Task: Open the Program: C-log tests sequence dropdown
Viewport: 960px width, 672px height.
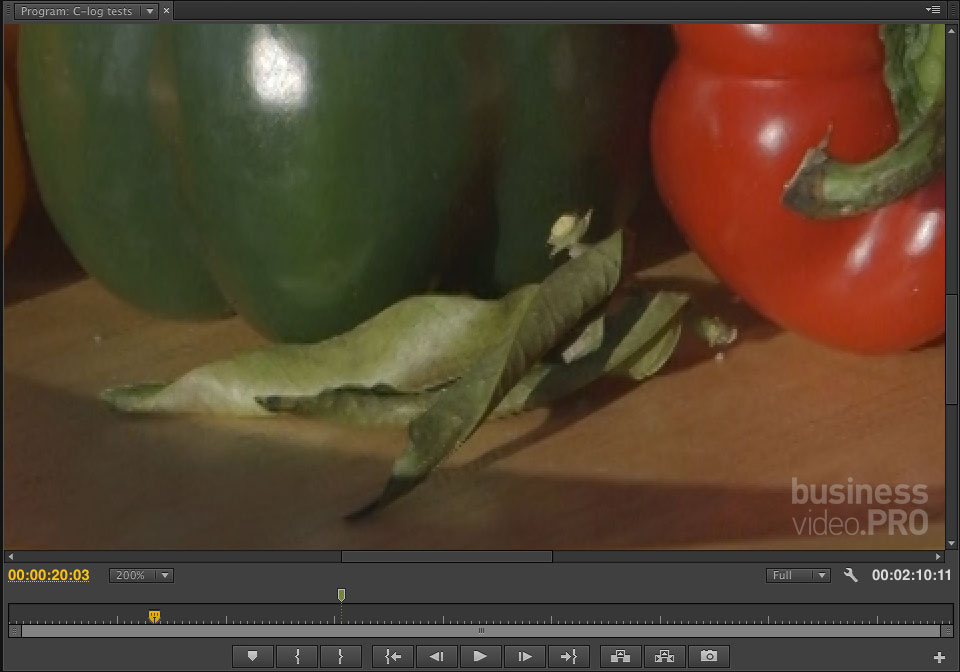Action: [149, 11]
